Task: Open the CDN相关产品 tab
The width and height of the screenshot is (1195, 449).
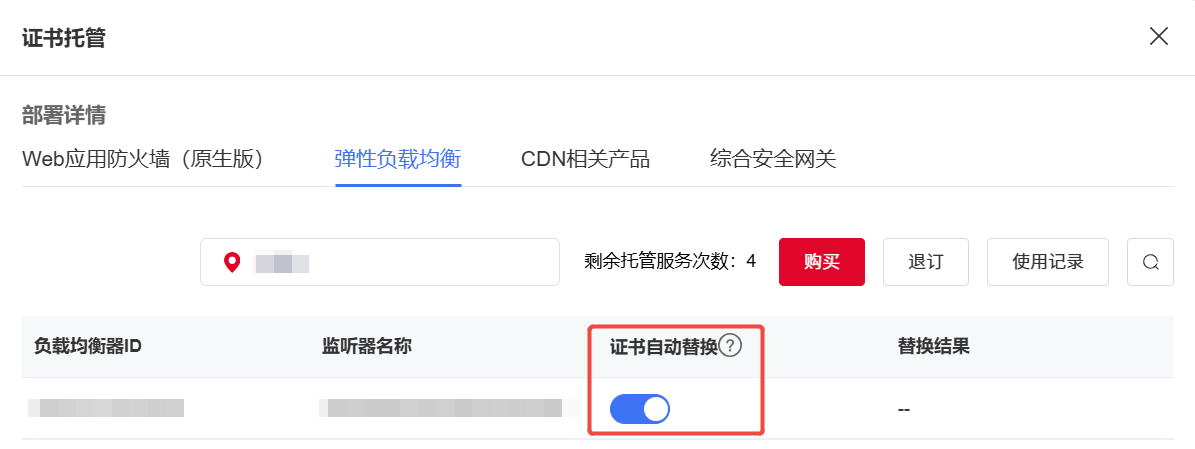Action: [x=585, y=159]
